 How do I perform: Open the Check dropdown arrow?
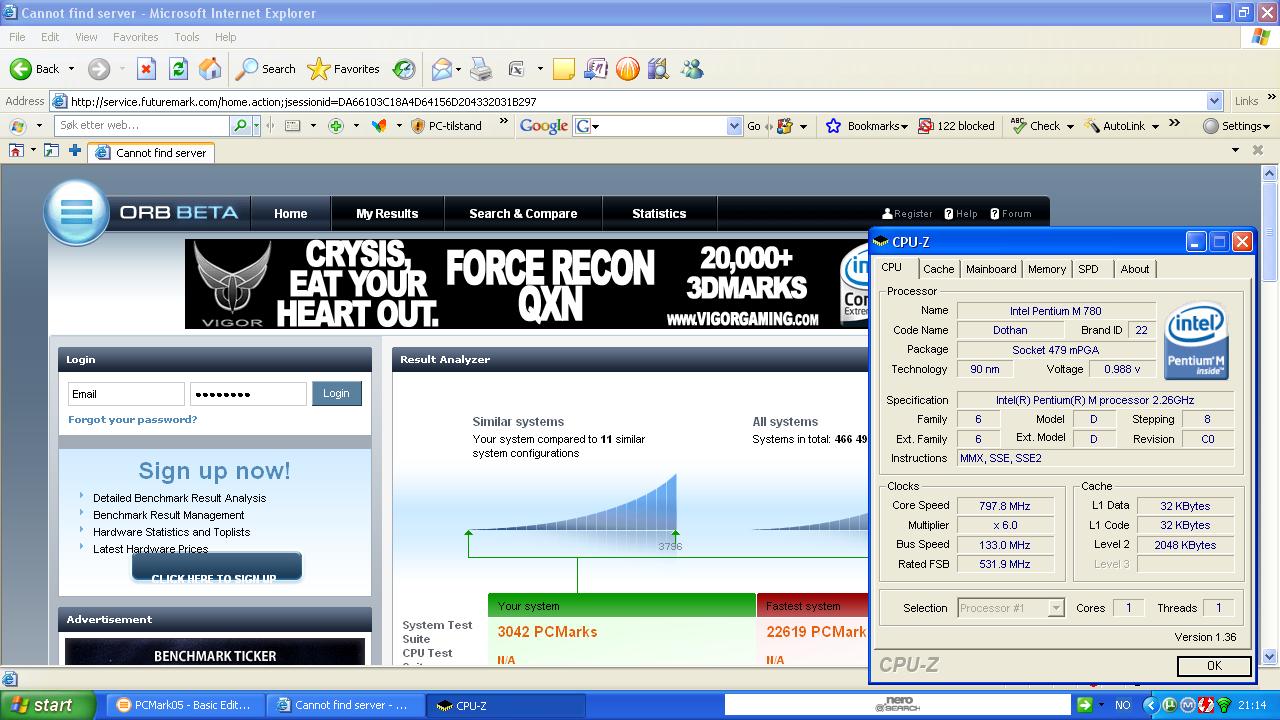(1070, 127)
